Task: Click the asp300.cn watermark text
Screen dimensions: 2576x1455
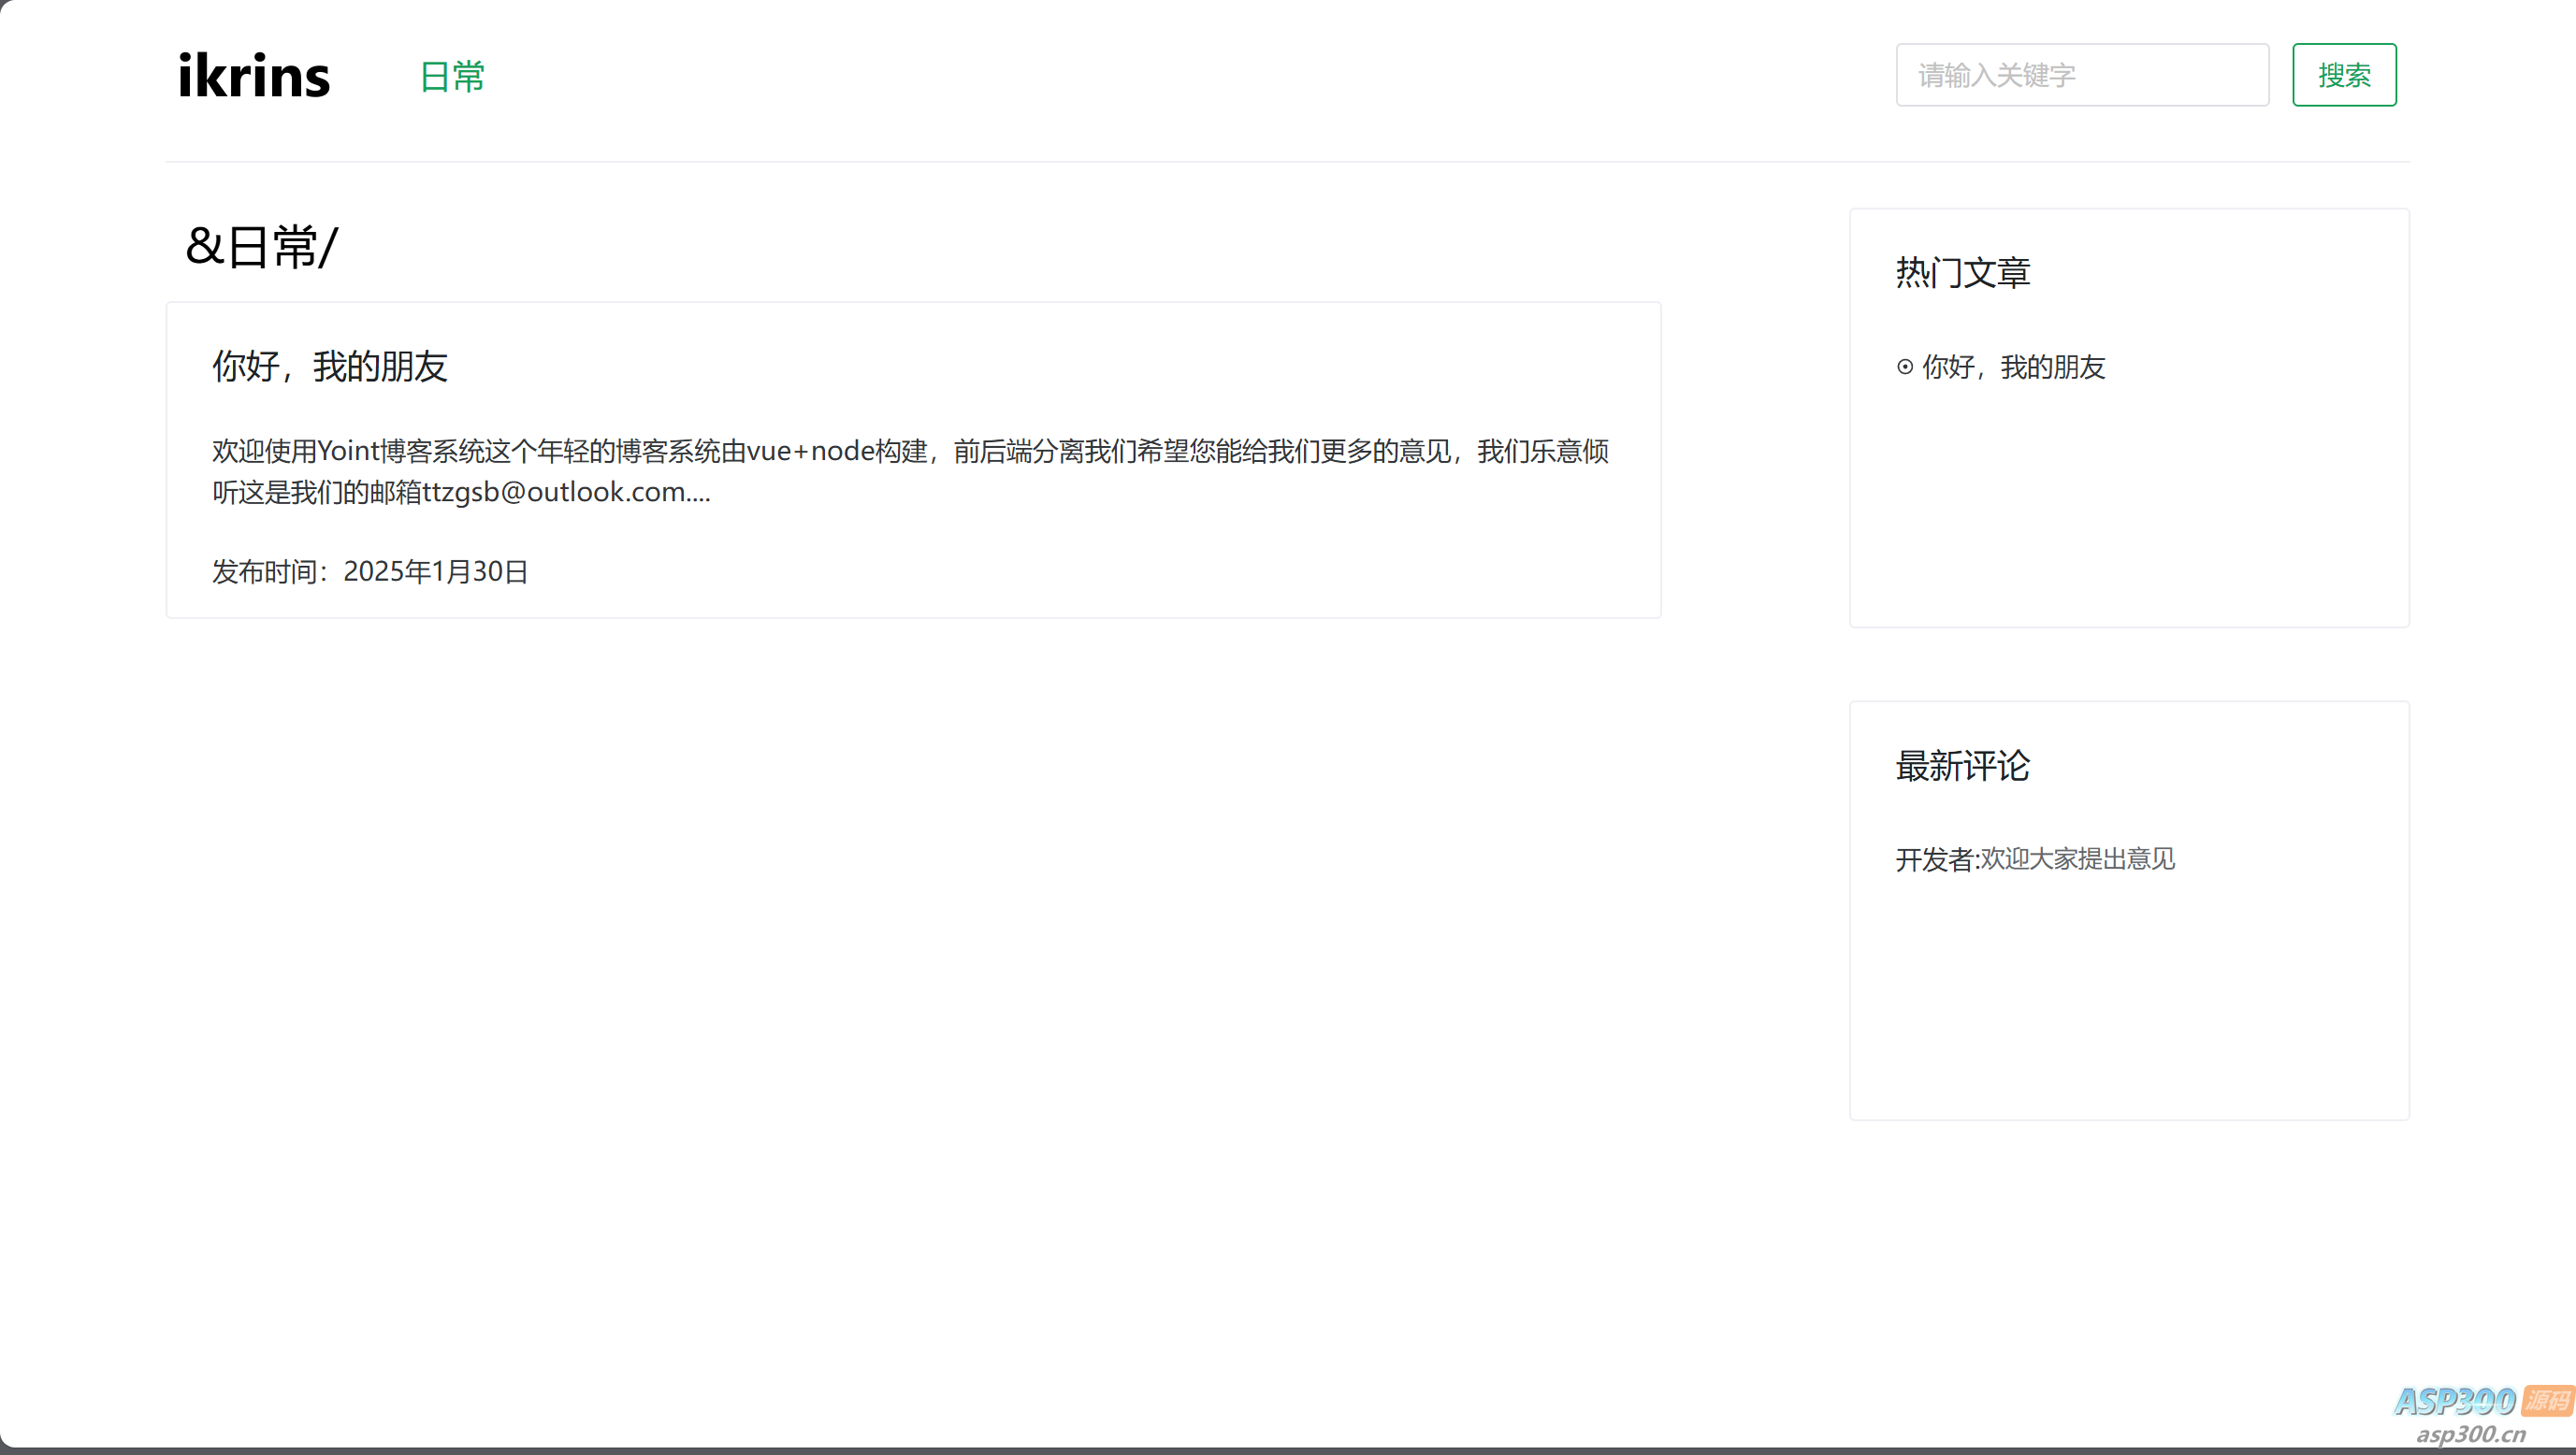Action: point(2470,1435)
